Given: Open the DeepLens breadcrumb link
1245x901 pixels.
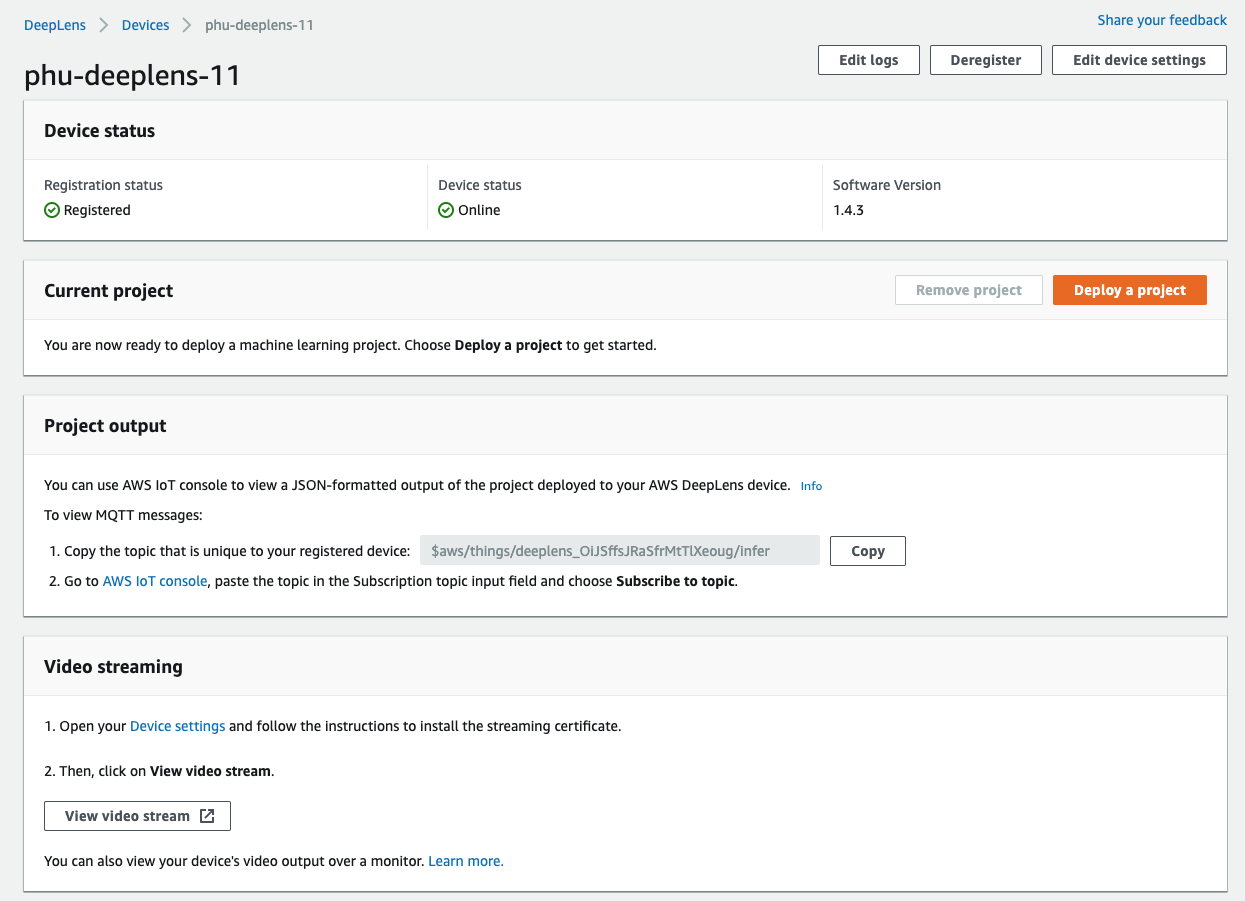Looking at the screenshot, I should (55, 25).
